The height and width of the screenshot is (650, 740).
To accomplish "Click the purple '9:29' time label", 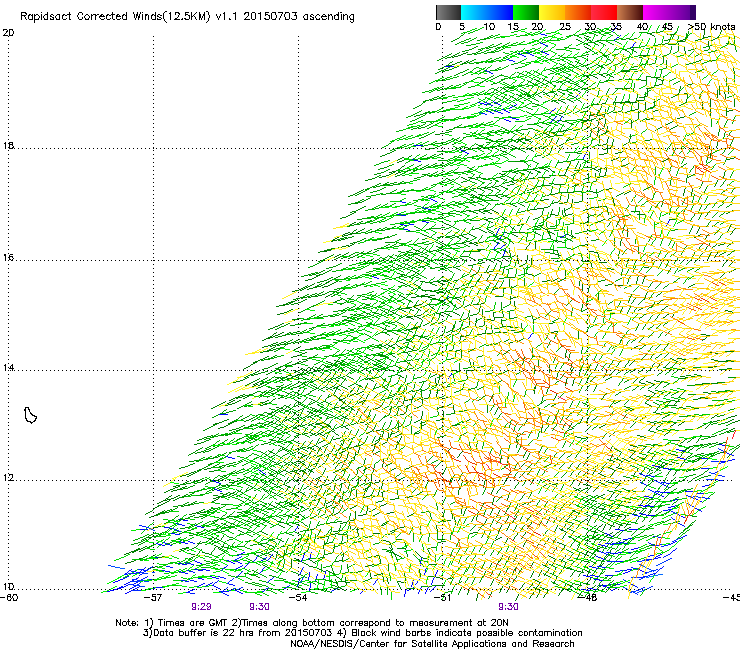I will (x=202, y=607).
